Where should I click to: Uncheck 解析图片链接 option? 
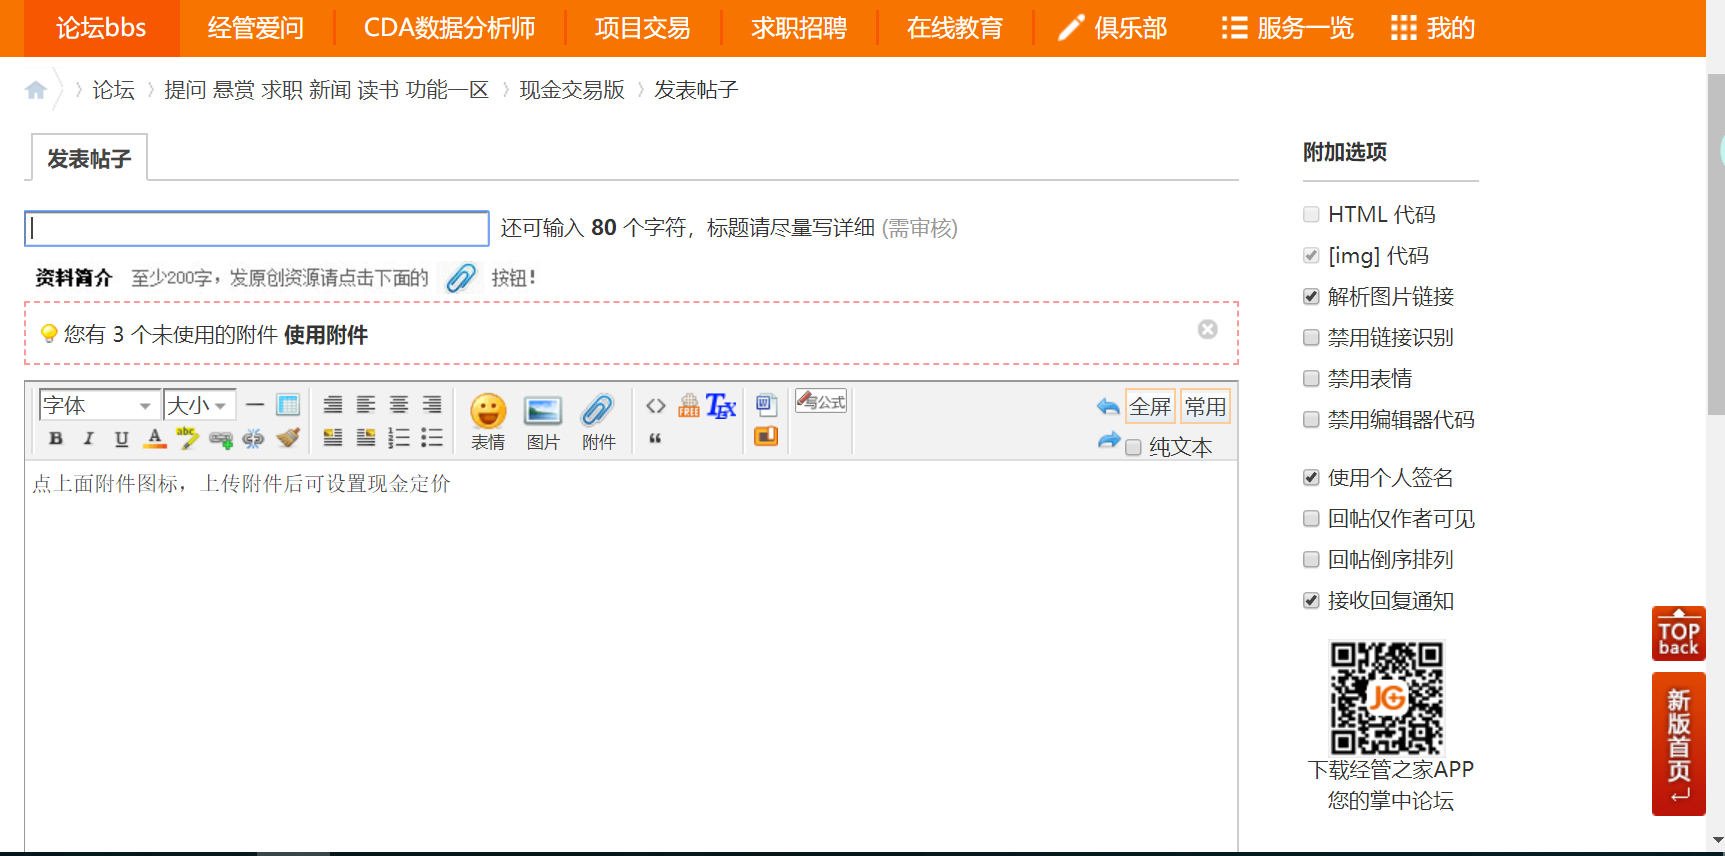click(1311, 297)
